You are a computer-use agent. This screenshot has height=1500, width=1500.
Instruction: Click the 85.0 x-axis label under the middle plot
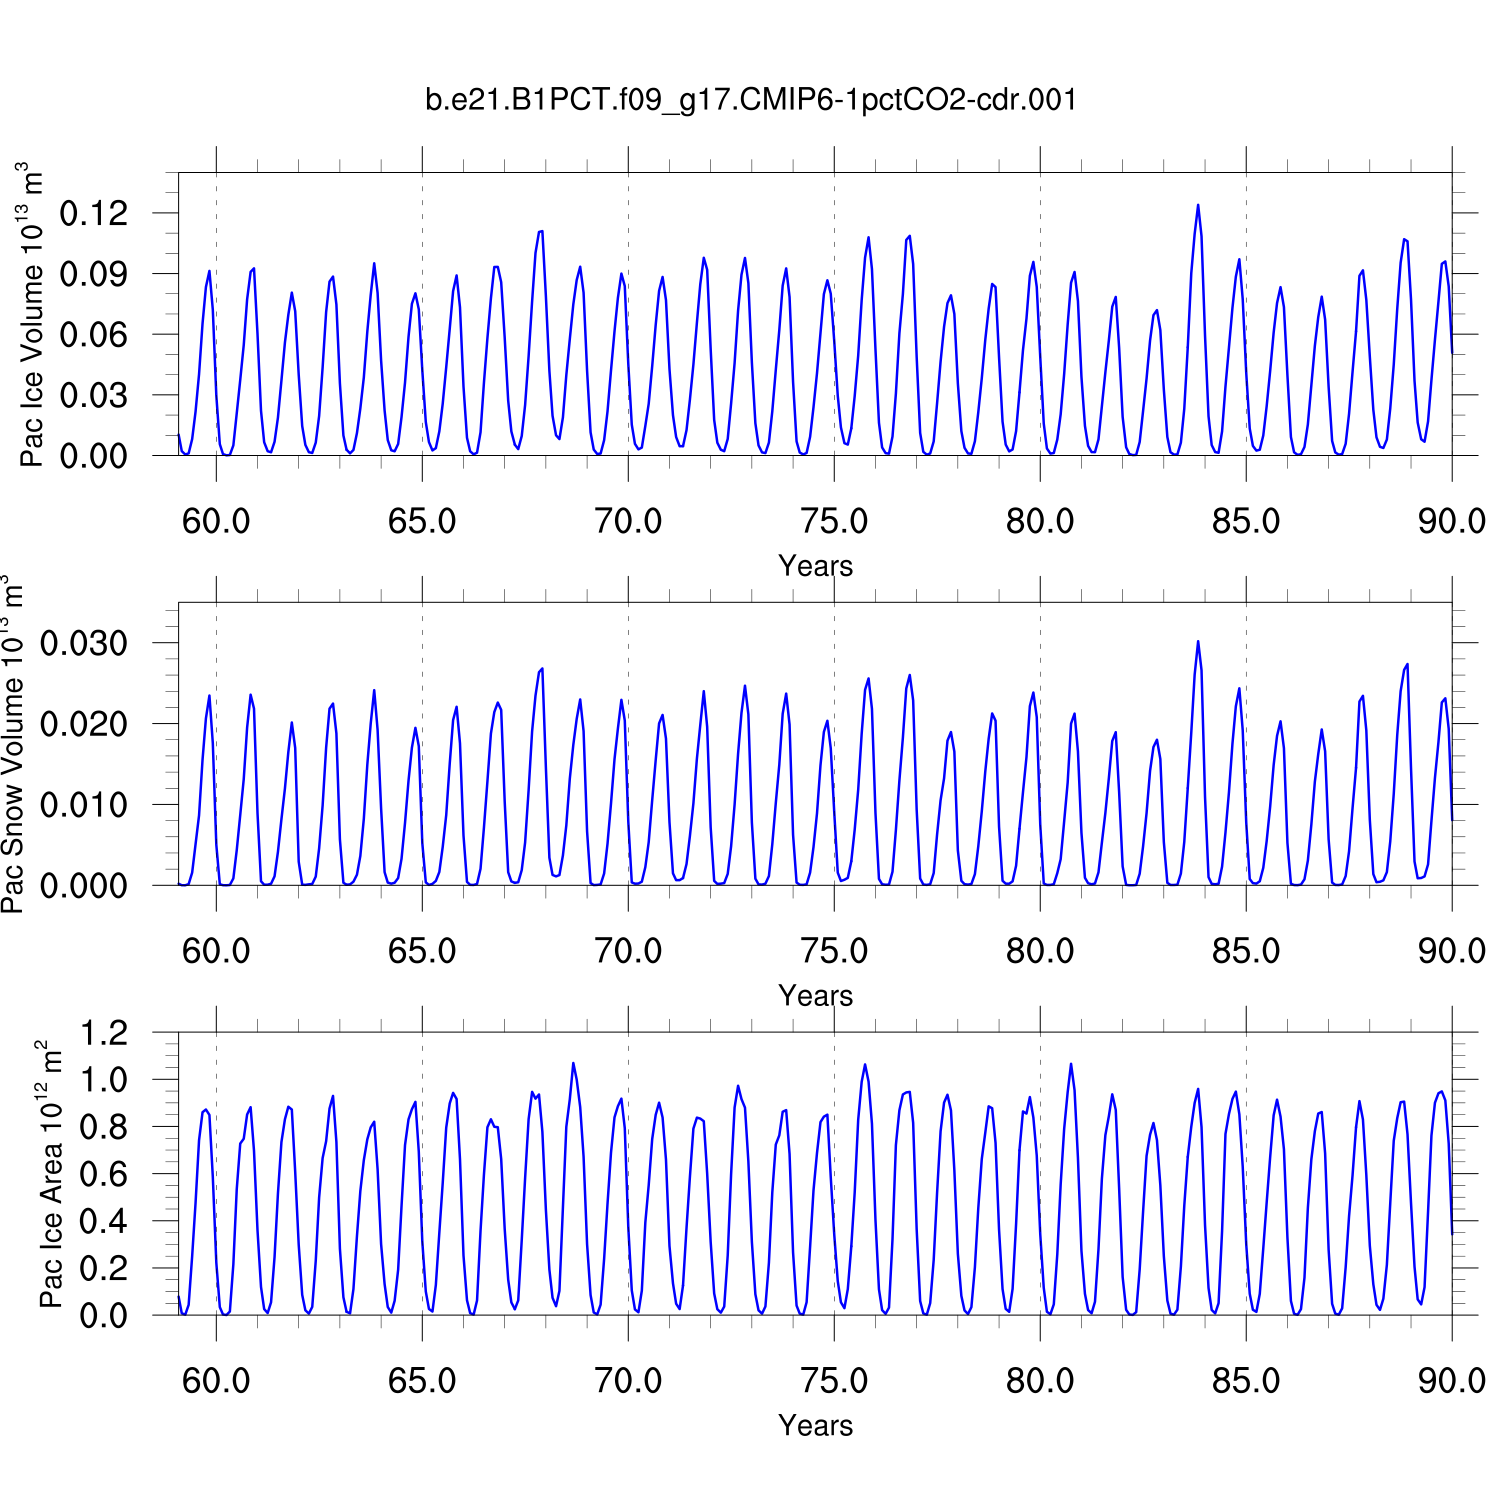[1246, 951]
